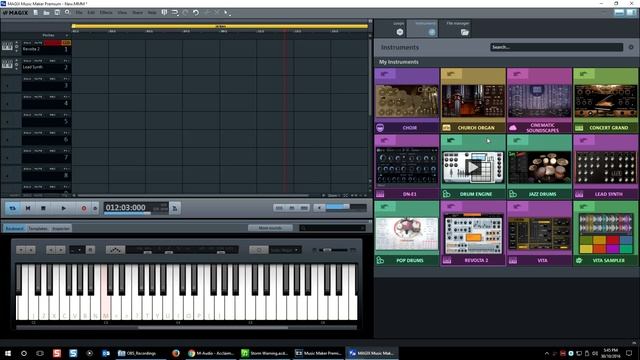Viewport: 640px width, 360px height.
Task: Click load arrow on Vita Sampler tile
Action: point(583,207)
